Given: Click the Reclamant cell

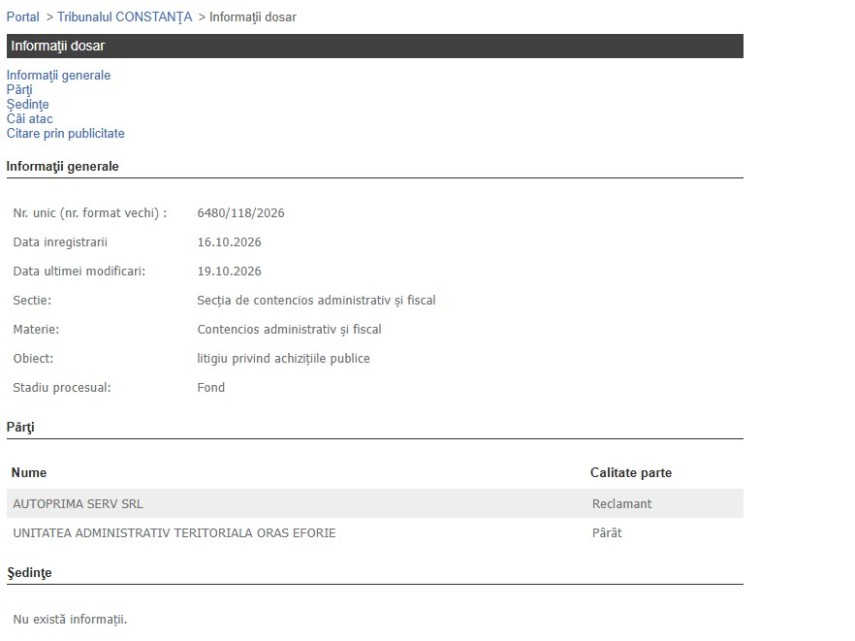Looking at the screenshot, I should click(622, 504).
